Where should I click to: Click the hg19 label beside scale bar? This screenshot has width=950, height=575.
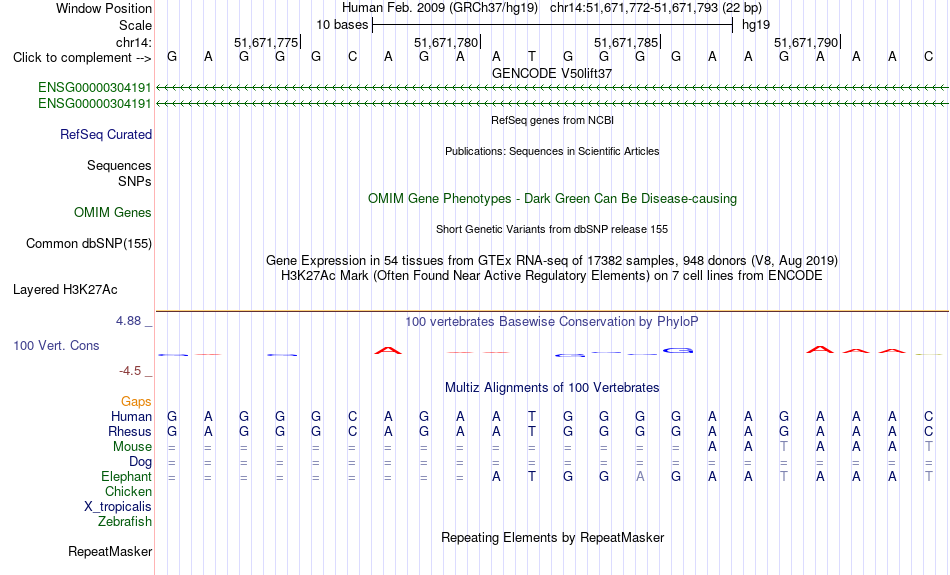tap(756, 25)
